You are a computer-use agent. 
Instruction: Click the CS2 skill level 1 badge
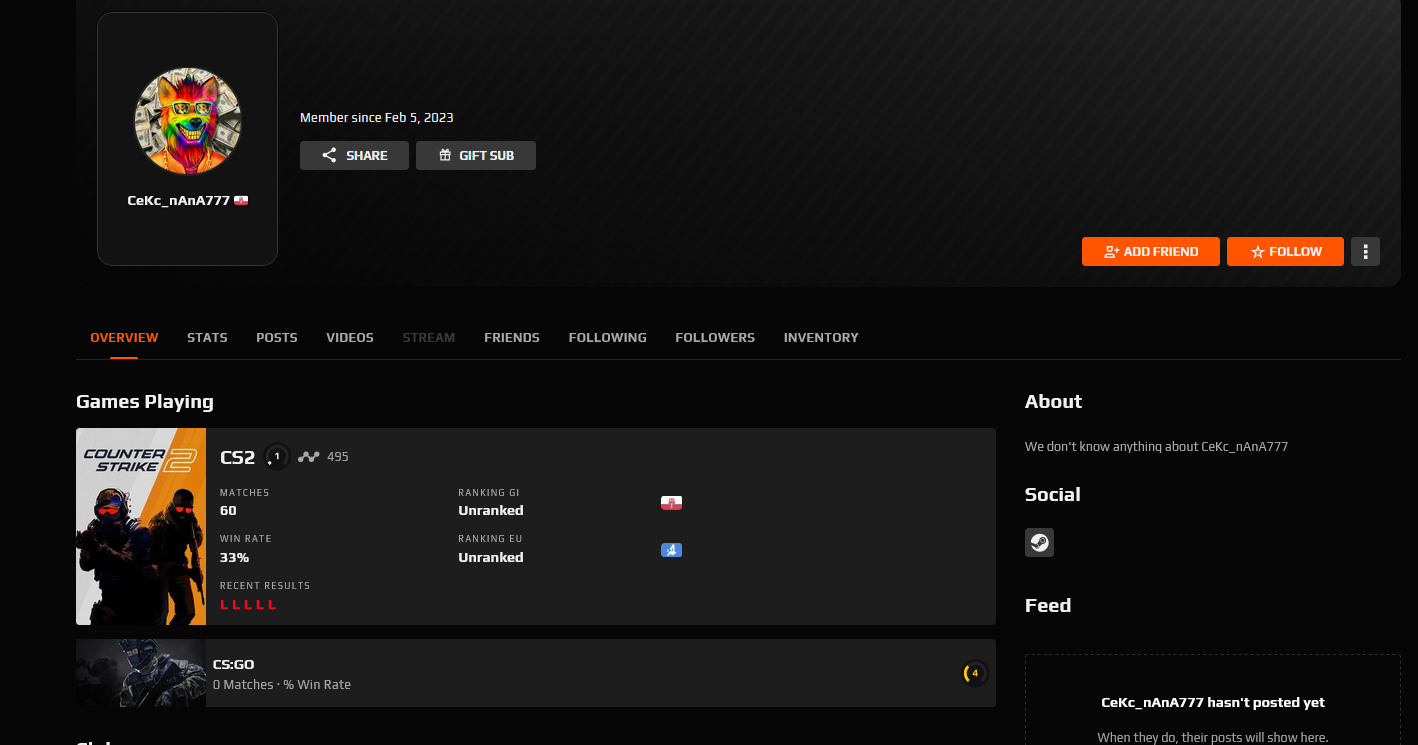click(x=277, y=457)
